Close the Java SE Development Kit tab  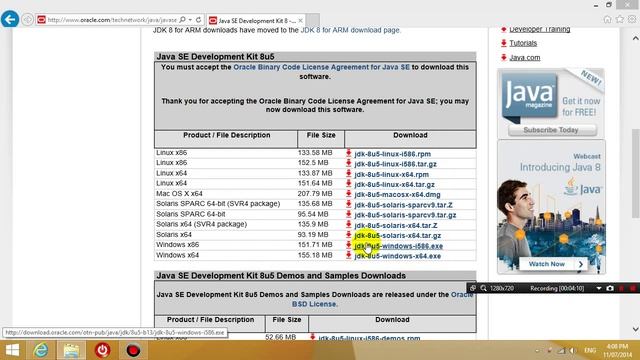click(301, 20)
